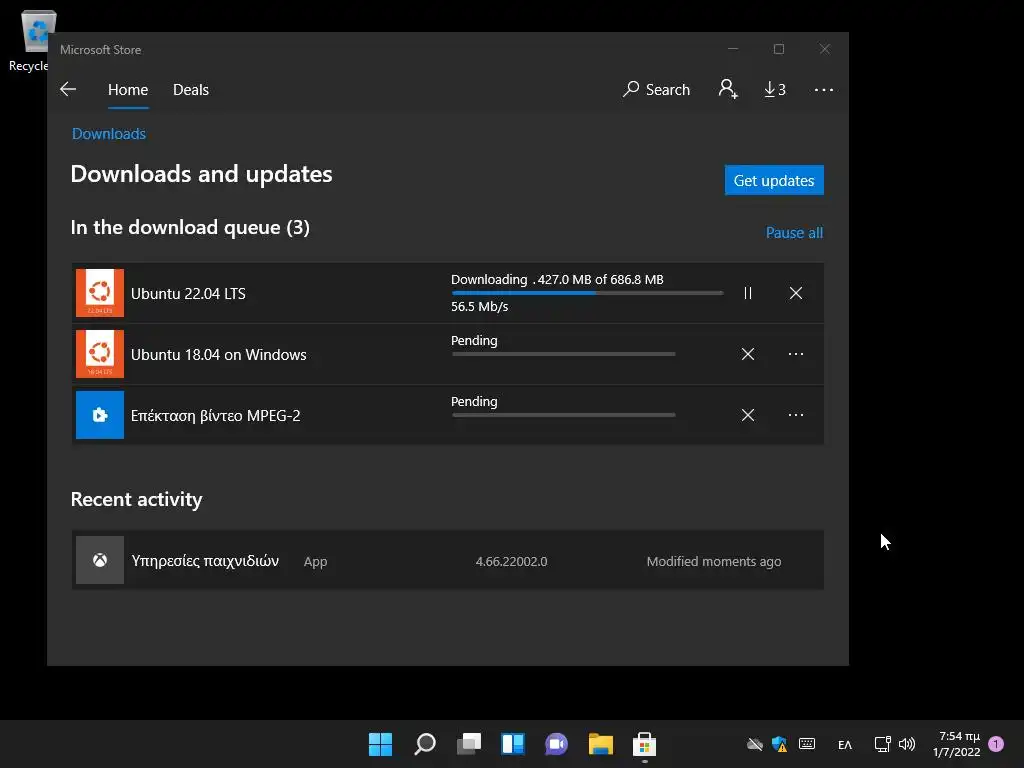Open the touch keyboard tray icon
Screen dimensions: 1024x768
coord(807,744)
